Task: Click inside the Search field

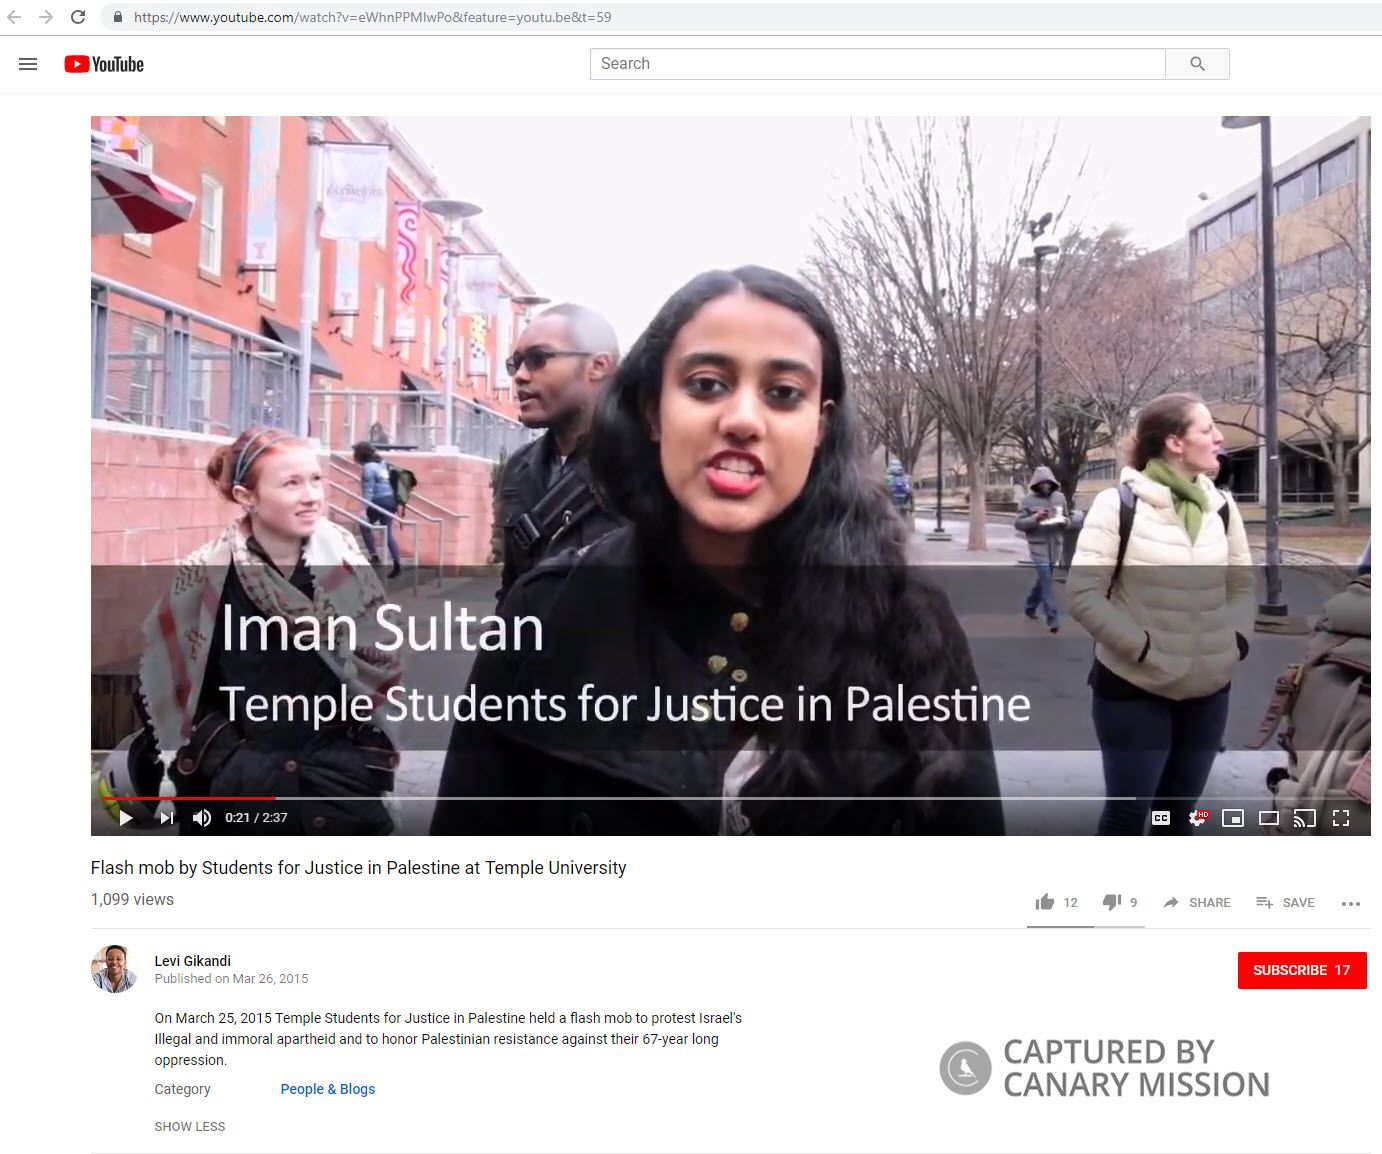Action: point(875,63)
